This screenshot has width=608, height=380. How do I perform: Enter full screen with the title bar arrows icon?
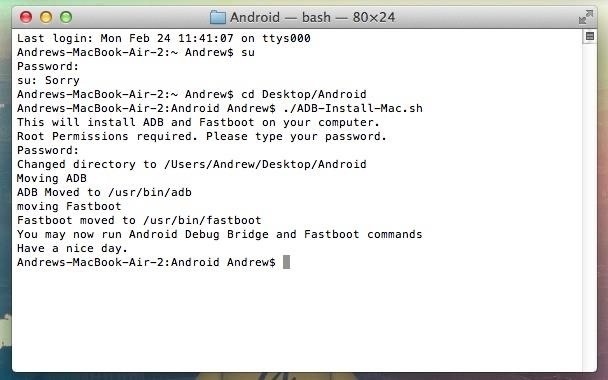coord(586,17)
